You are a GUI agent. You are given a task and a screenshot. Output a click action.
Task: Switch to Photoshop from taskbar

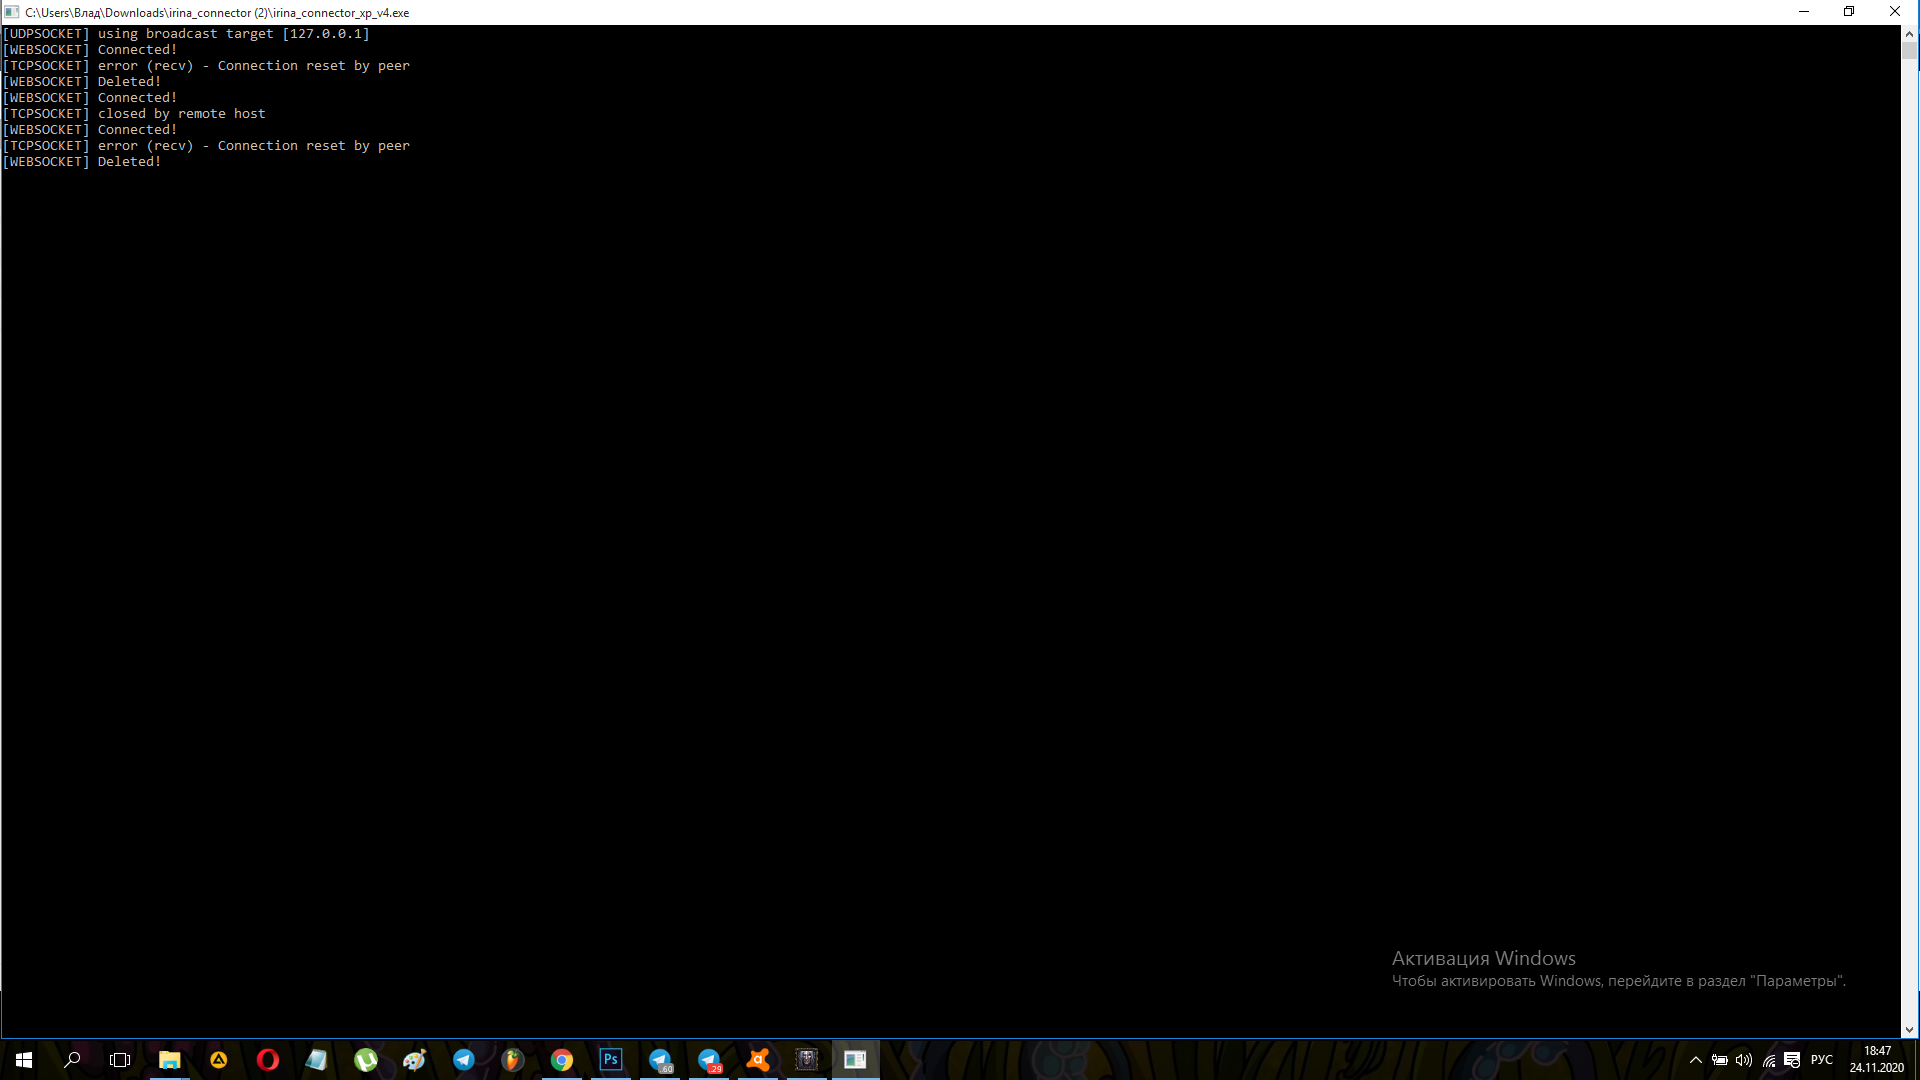(x=610, y=1060)
